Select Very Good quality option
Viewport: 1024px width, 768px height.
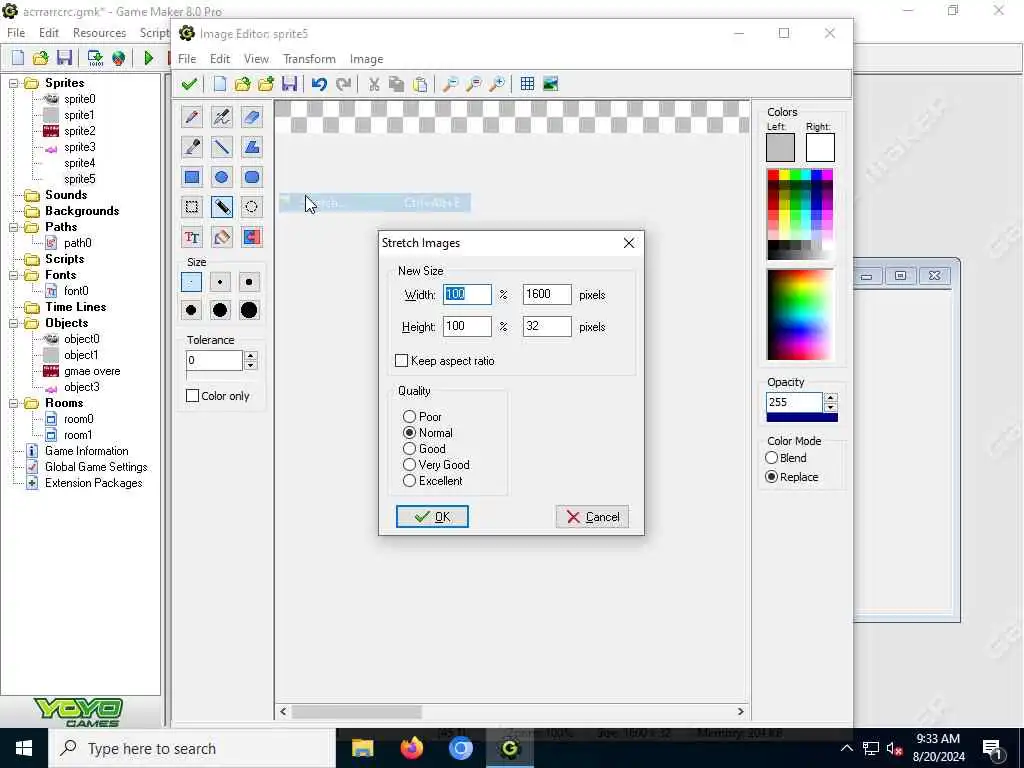pos(409,464)
